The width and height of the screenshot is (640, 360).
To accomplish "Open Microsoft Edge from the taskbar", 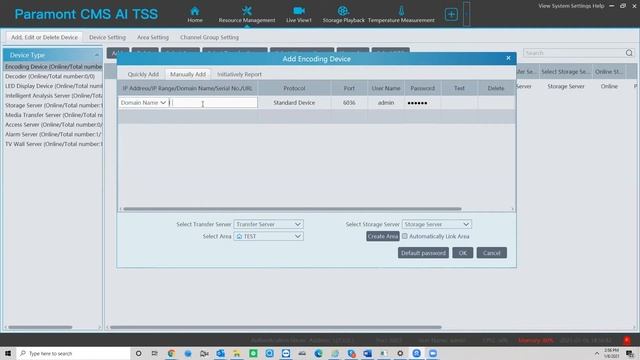I will coord(318,353).
